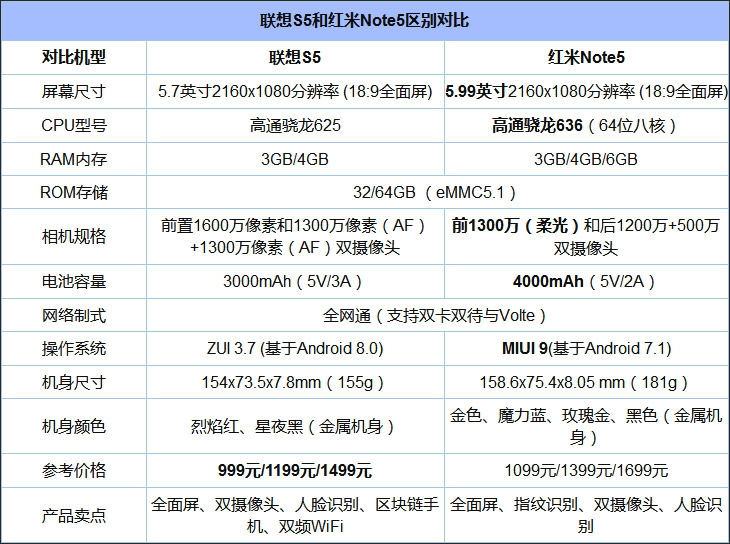Select the 电池容量 row label
Screen dimensions: 730x544
tap(74, 281)
